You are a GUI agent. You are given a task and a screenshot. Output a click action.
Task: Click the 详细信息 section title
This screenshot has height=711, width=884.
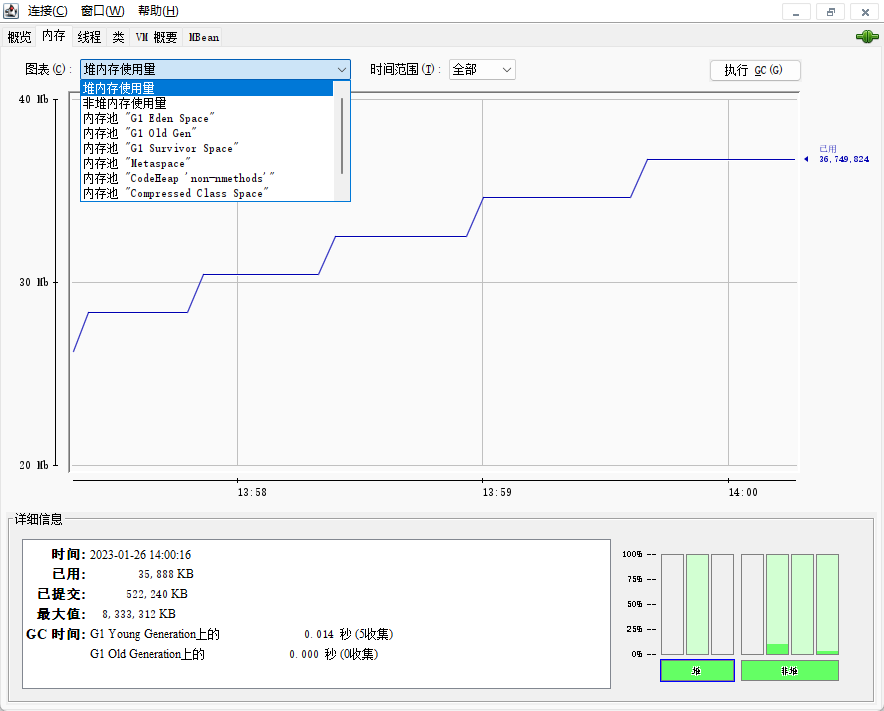point(38,519)
